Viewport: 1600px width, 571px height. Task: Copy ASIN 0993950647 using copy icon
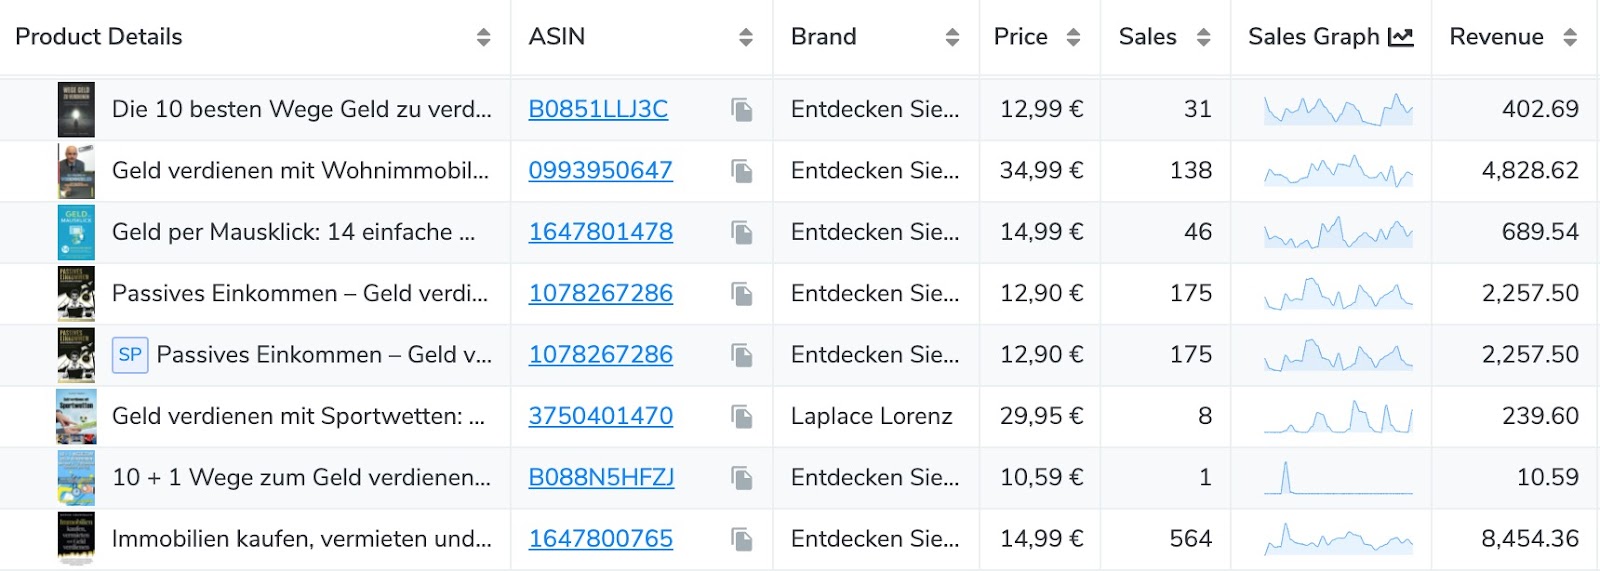pyautogui.click(x=741, y=171)
